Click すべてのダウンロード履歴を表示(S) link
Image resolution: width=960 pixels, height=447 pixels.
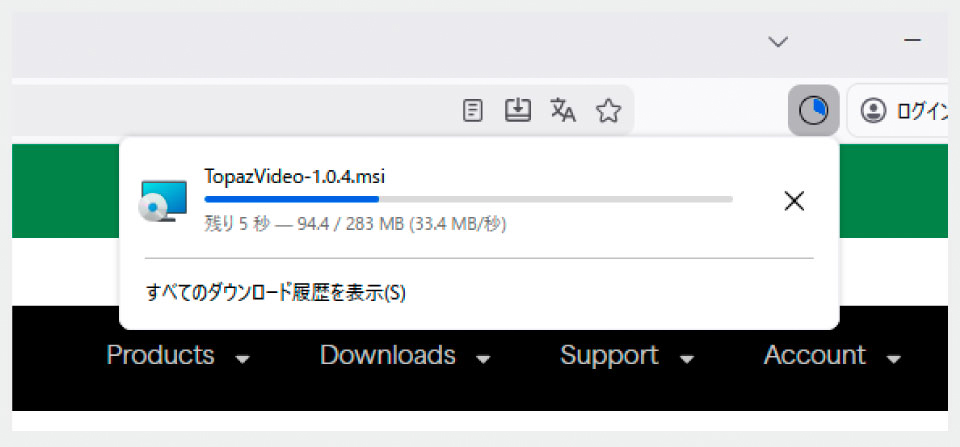coord(276,293)
